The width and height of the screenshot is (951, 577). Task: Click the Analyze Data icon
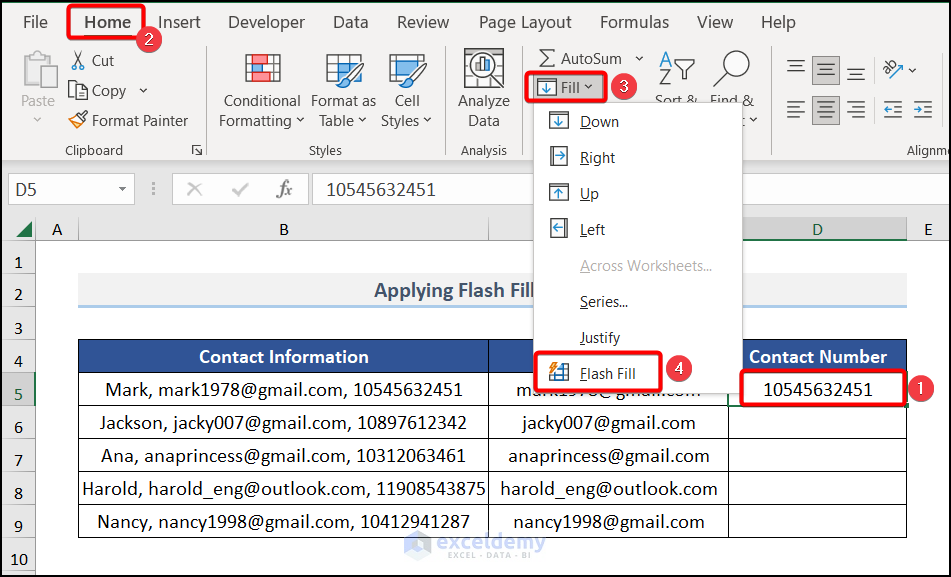point(483,68)
